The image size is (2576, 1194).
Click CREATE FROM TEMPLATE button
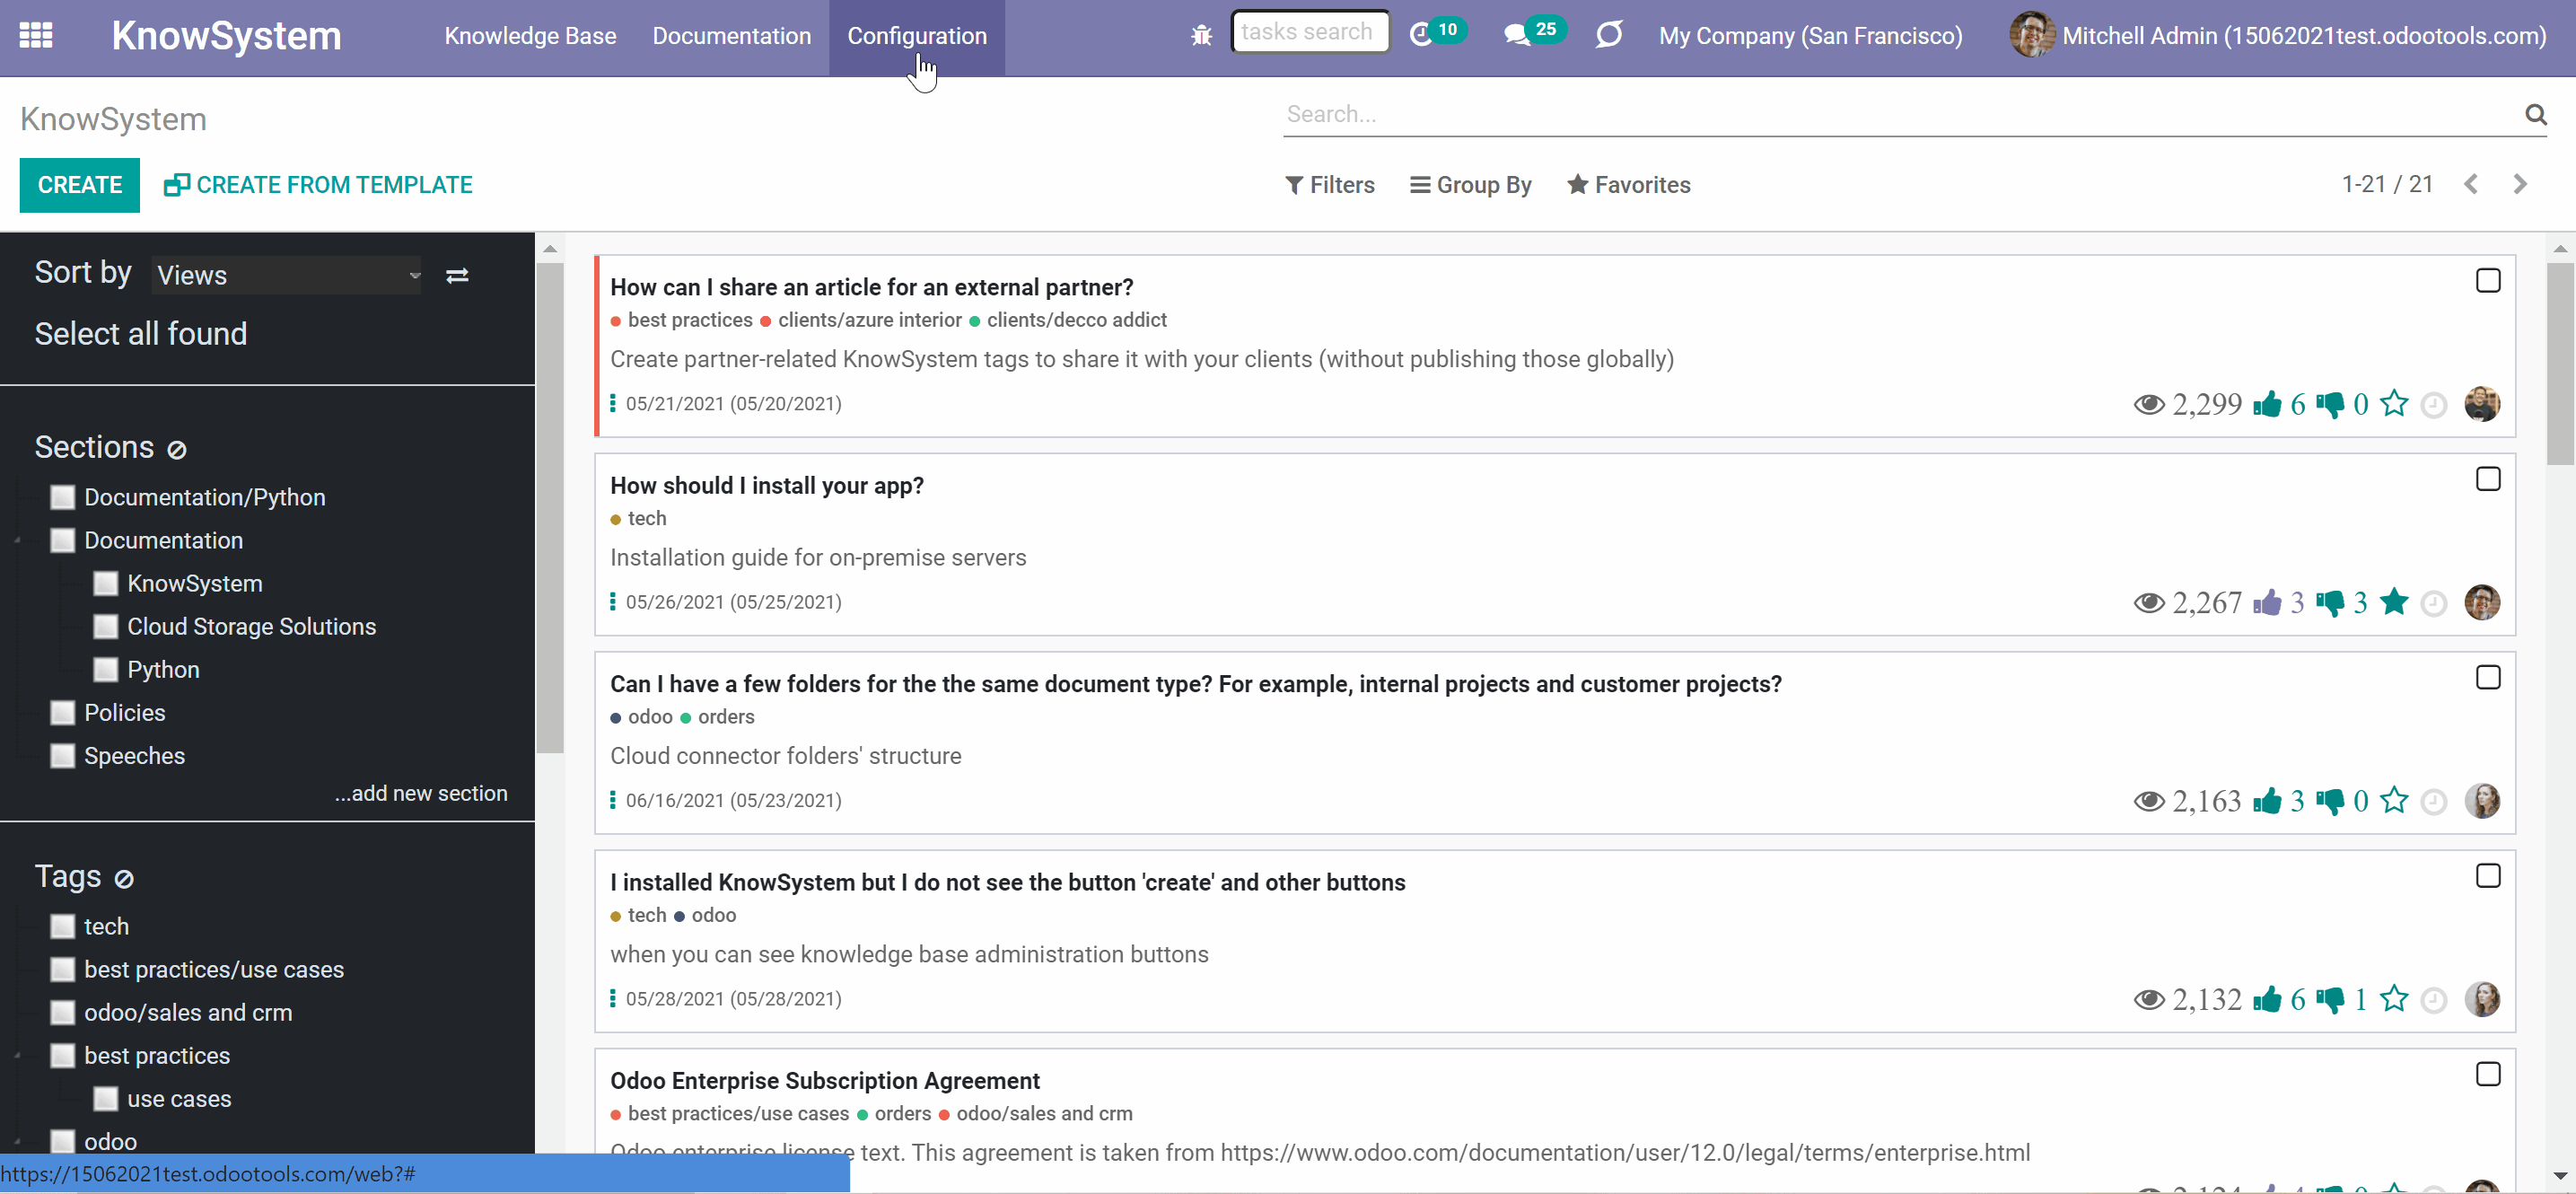point(318,185)
